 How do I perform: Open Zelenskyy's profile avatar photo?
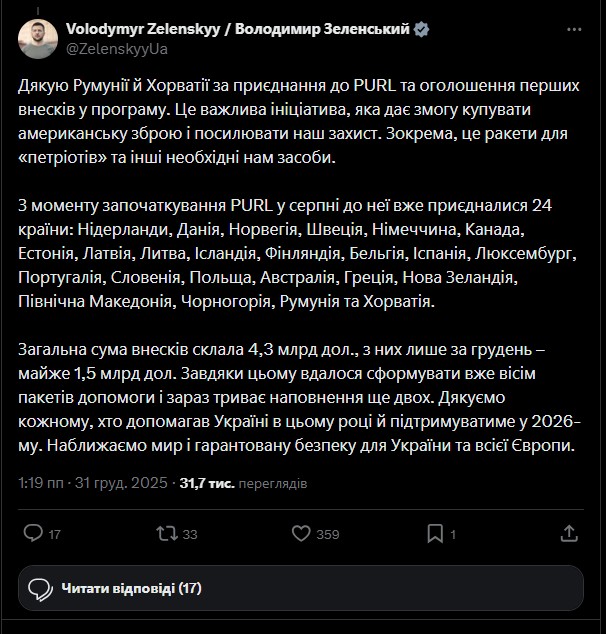(x=38, y=38)
